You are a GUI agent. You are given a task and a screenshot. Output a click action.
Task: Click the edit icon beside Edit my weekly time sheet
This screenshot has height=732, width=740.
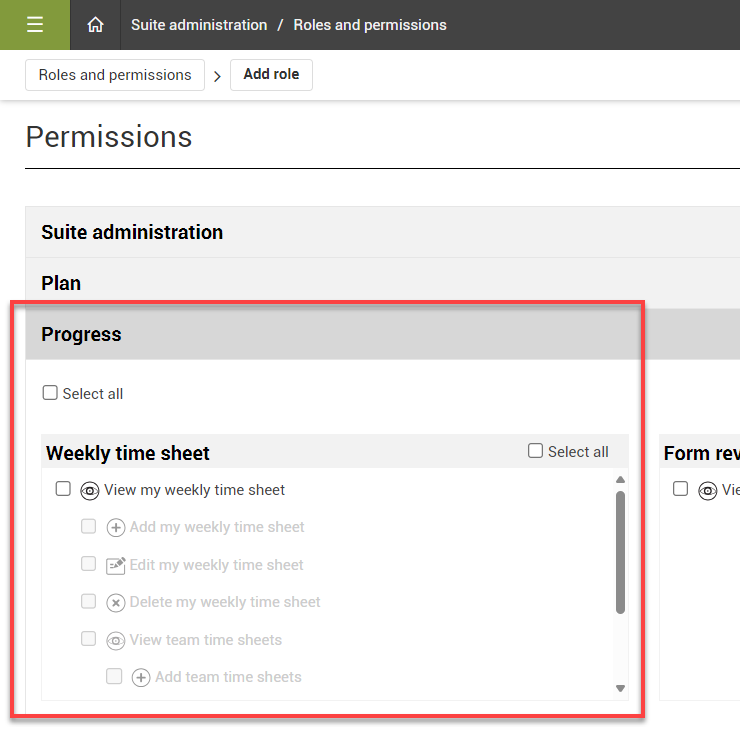click(116, 565)
